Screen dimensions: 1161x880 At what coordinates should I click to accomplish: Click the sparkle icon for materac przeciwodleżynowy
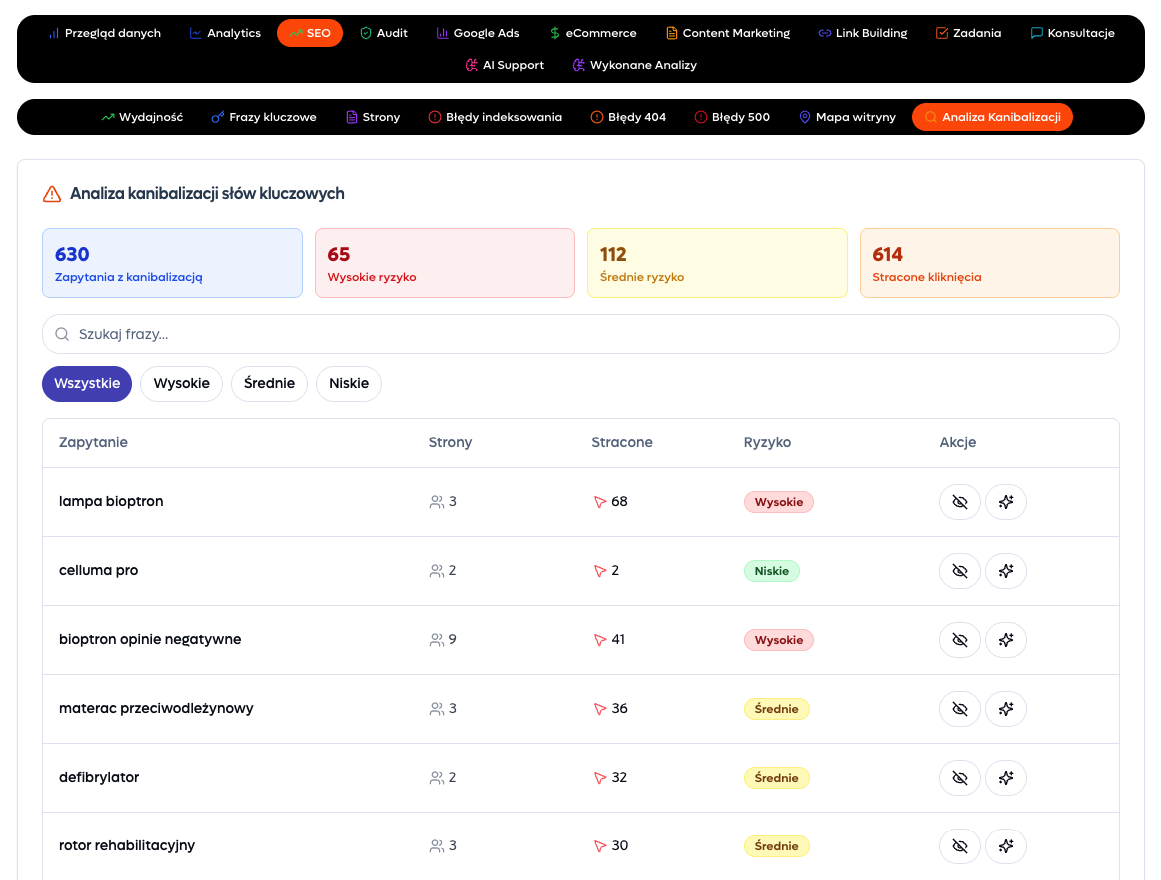coord(1006,709)
